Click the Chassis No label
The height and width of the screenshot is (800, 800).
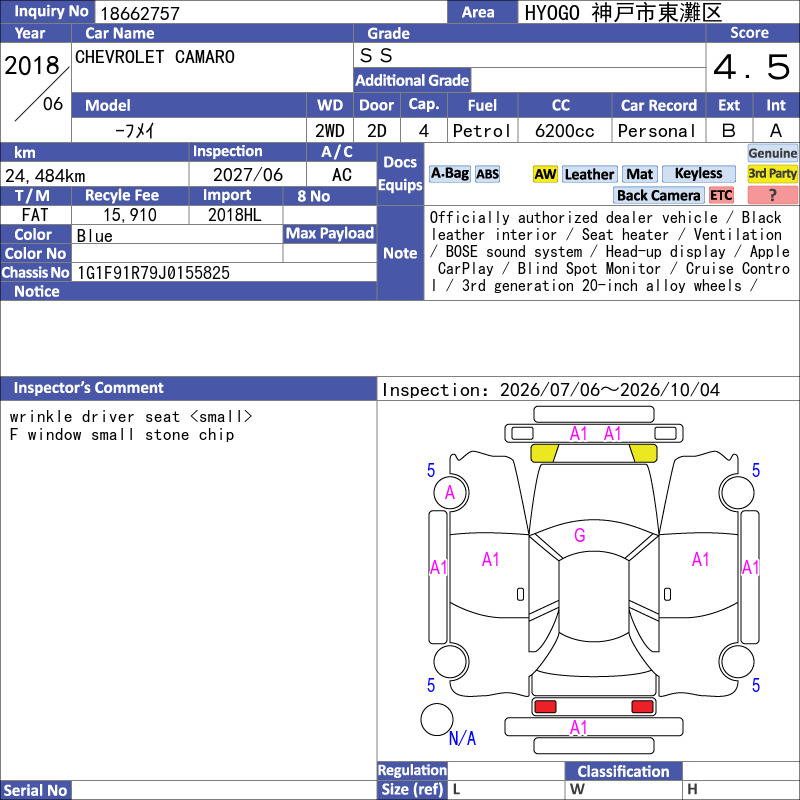coord(35,272)
